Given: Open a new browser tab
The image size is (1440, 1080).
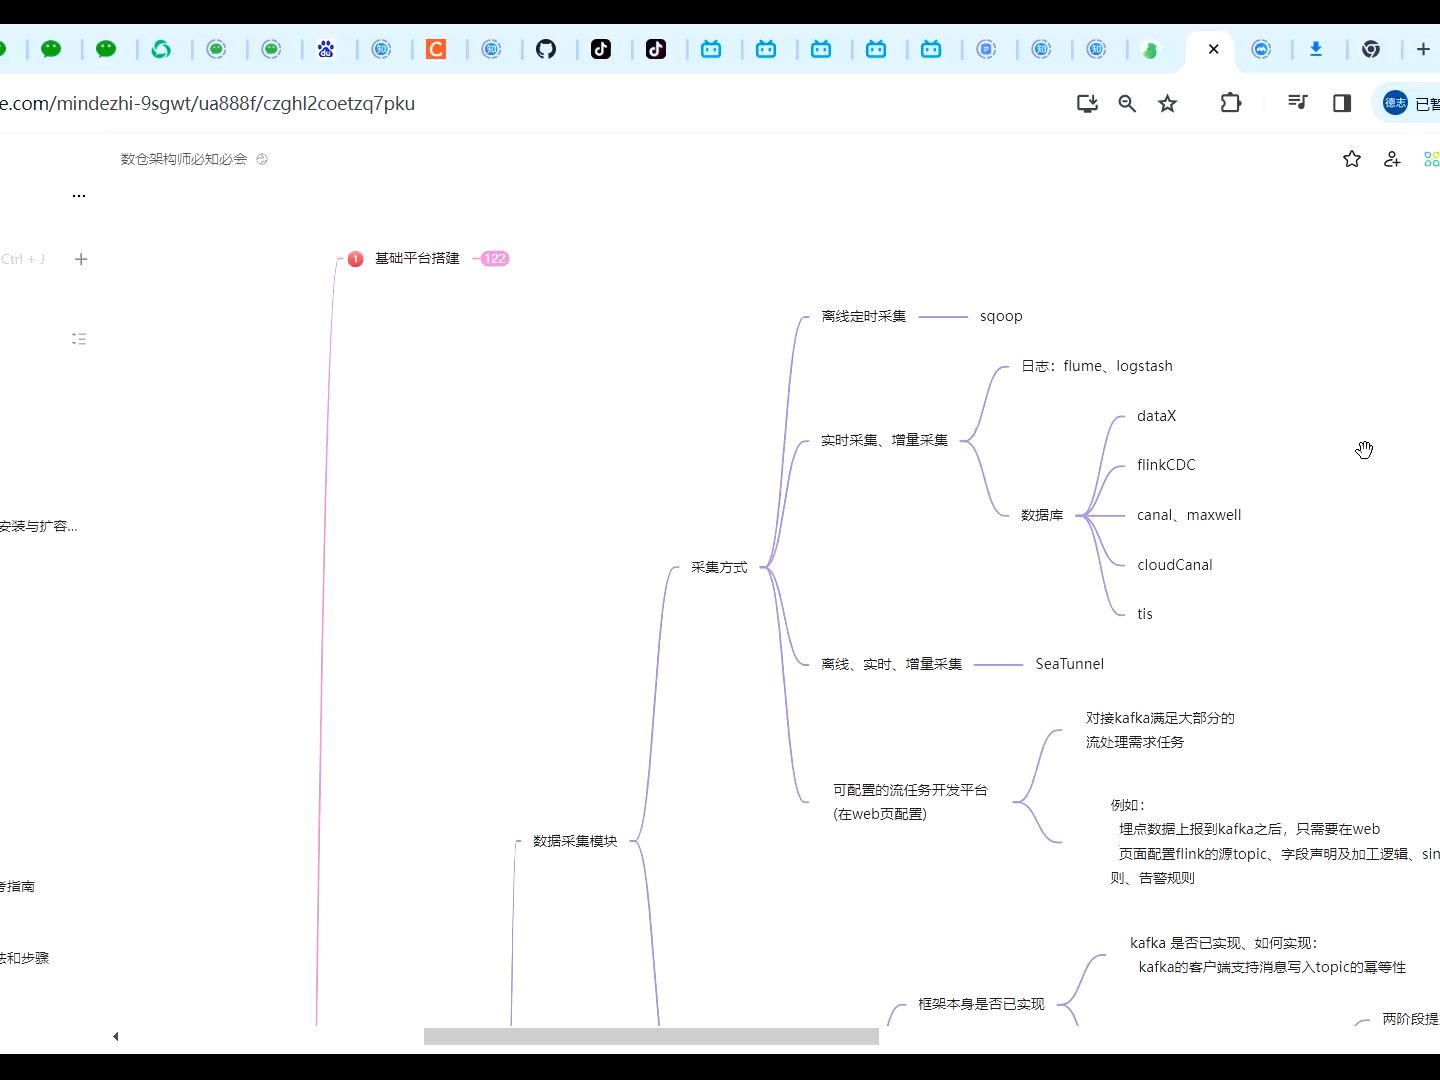Looking at the screenshot, I should [x=1423, y=49].
